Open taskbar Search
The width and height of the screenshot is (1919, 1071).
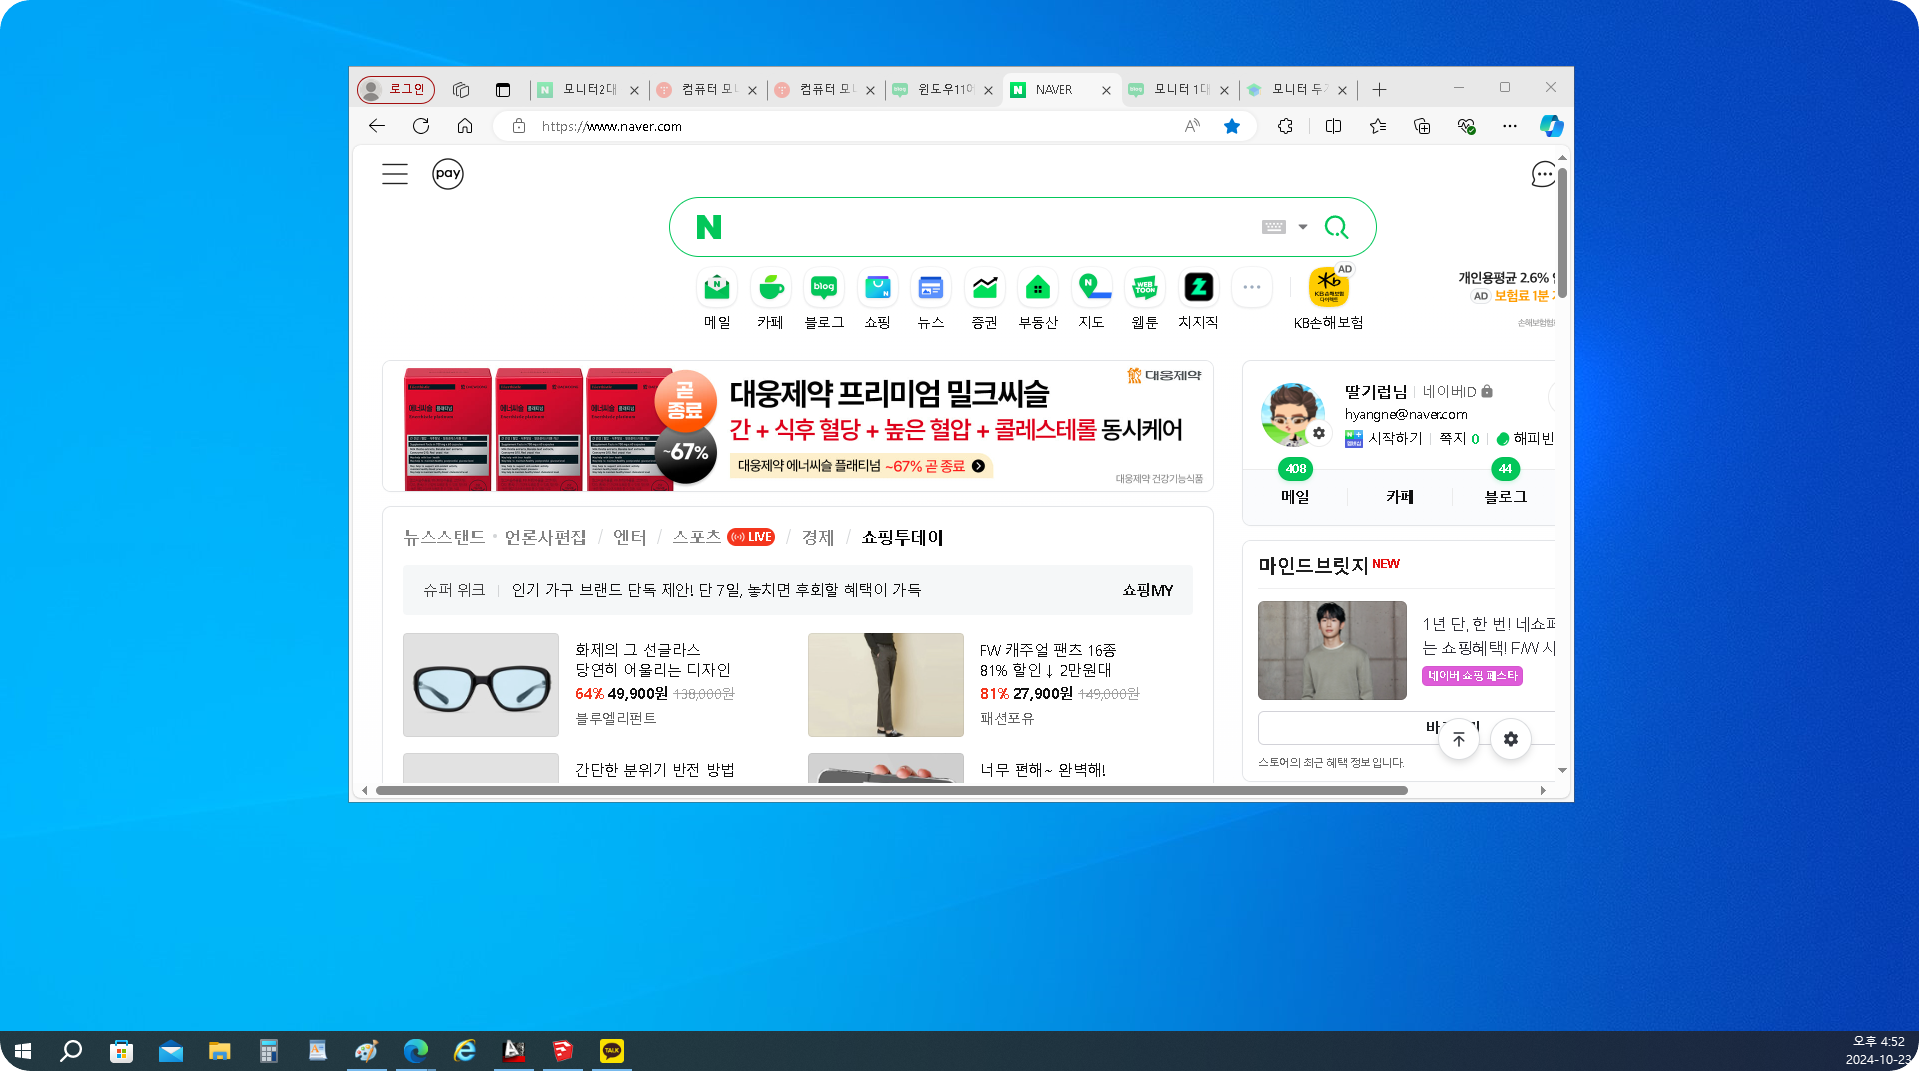[x=71, y=1051]
